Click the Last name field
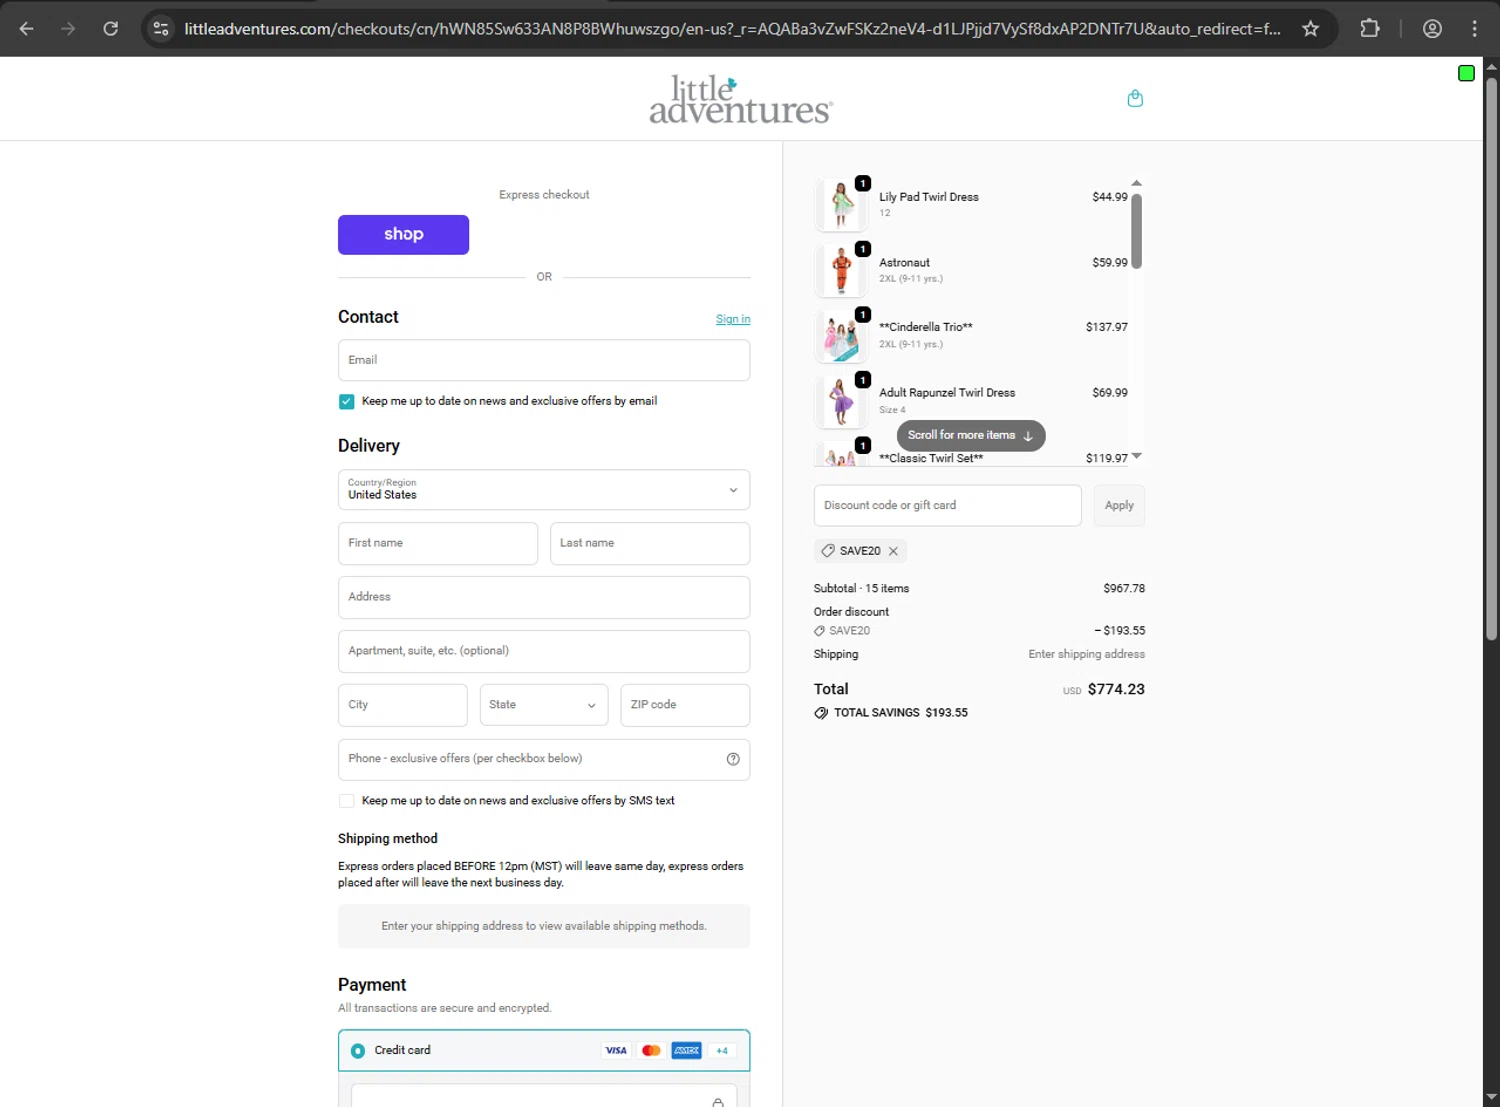The image size is (1500, 1107). [x=650, y=543]
